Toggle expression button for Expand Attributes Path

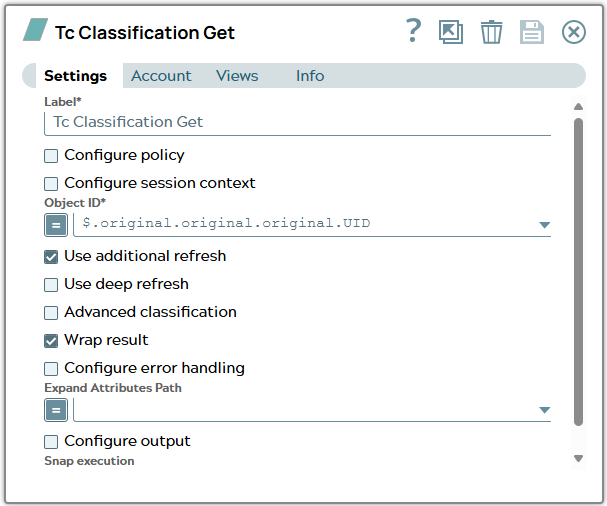click(56, 410)
